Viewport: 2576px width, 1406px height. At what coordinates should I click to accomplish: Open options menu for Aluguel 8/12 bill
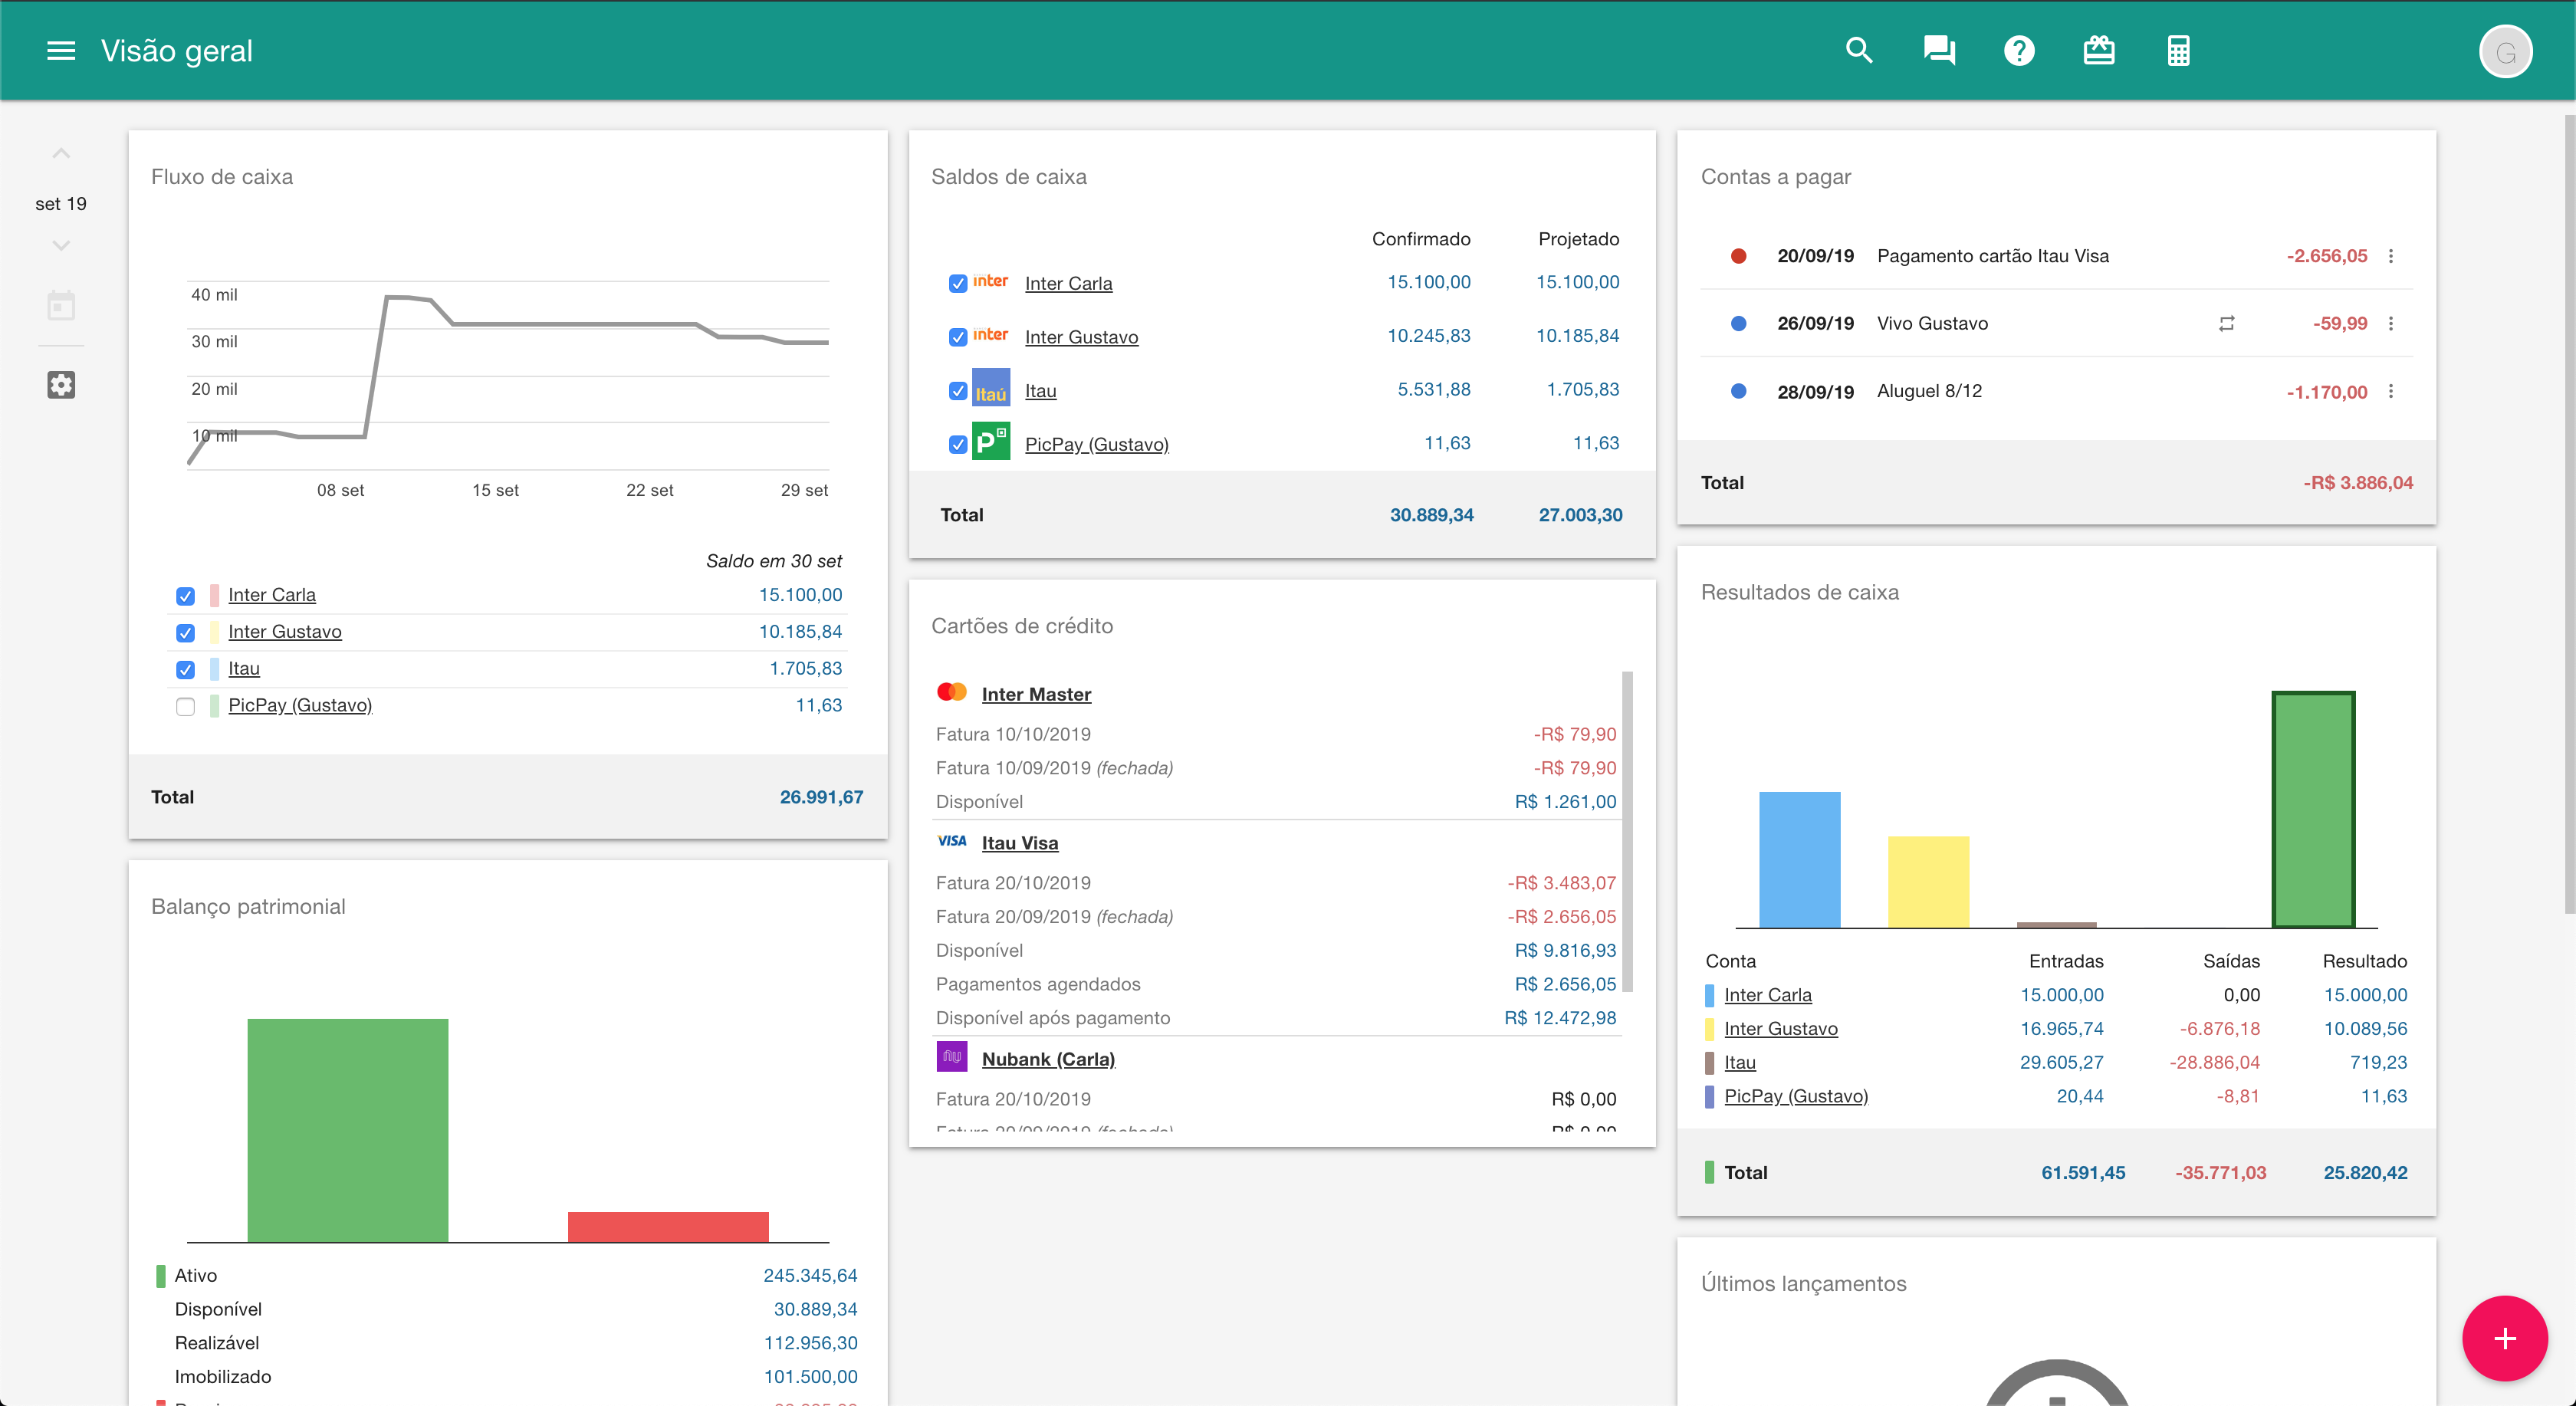[x=2391, y=392]
